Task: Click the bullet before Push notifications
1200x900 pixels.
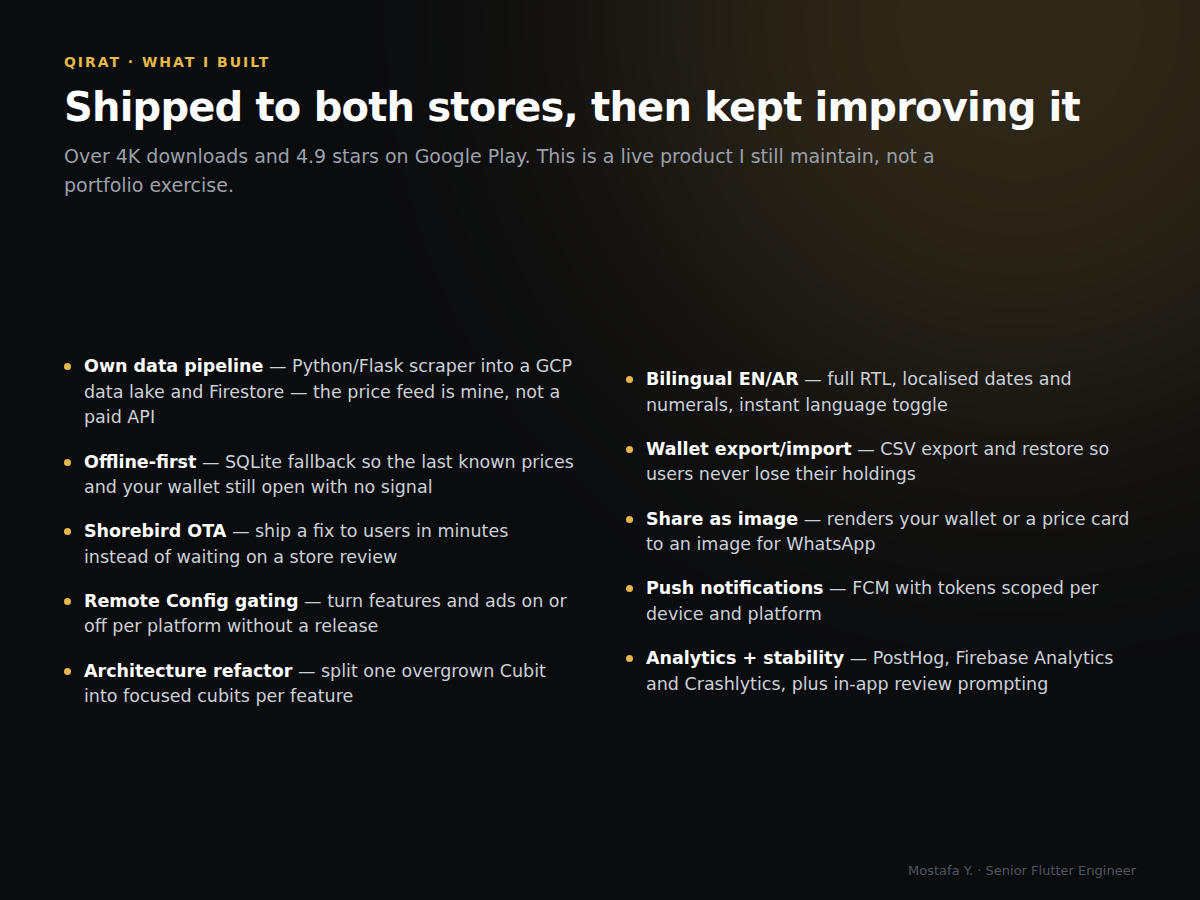Action: (x=630, y=589)
